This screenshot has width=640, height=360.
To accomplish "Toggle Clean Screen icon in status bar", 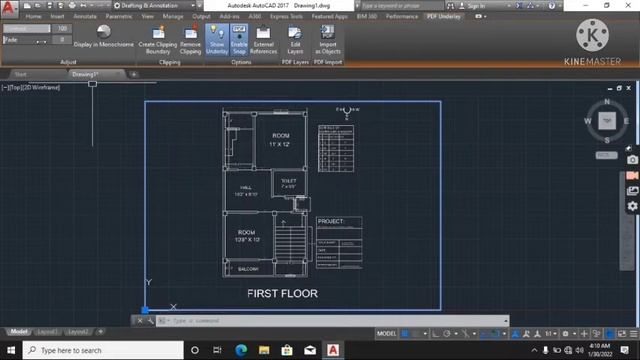I will pyautogui.click(x=622, y=333).
